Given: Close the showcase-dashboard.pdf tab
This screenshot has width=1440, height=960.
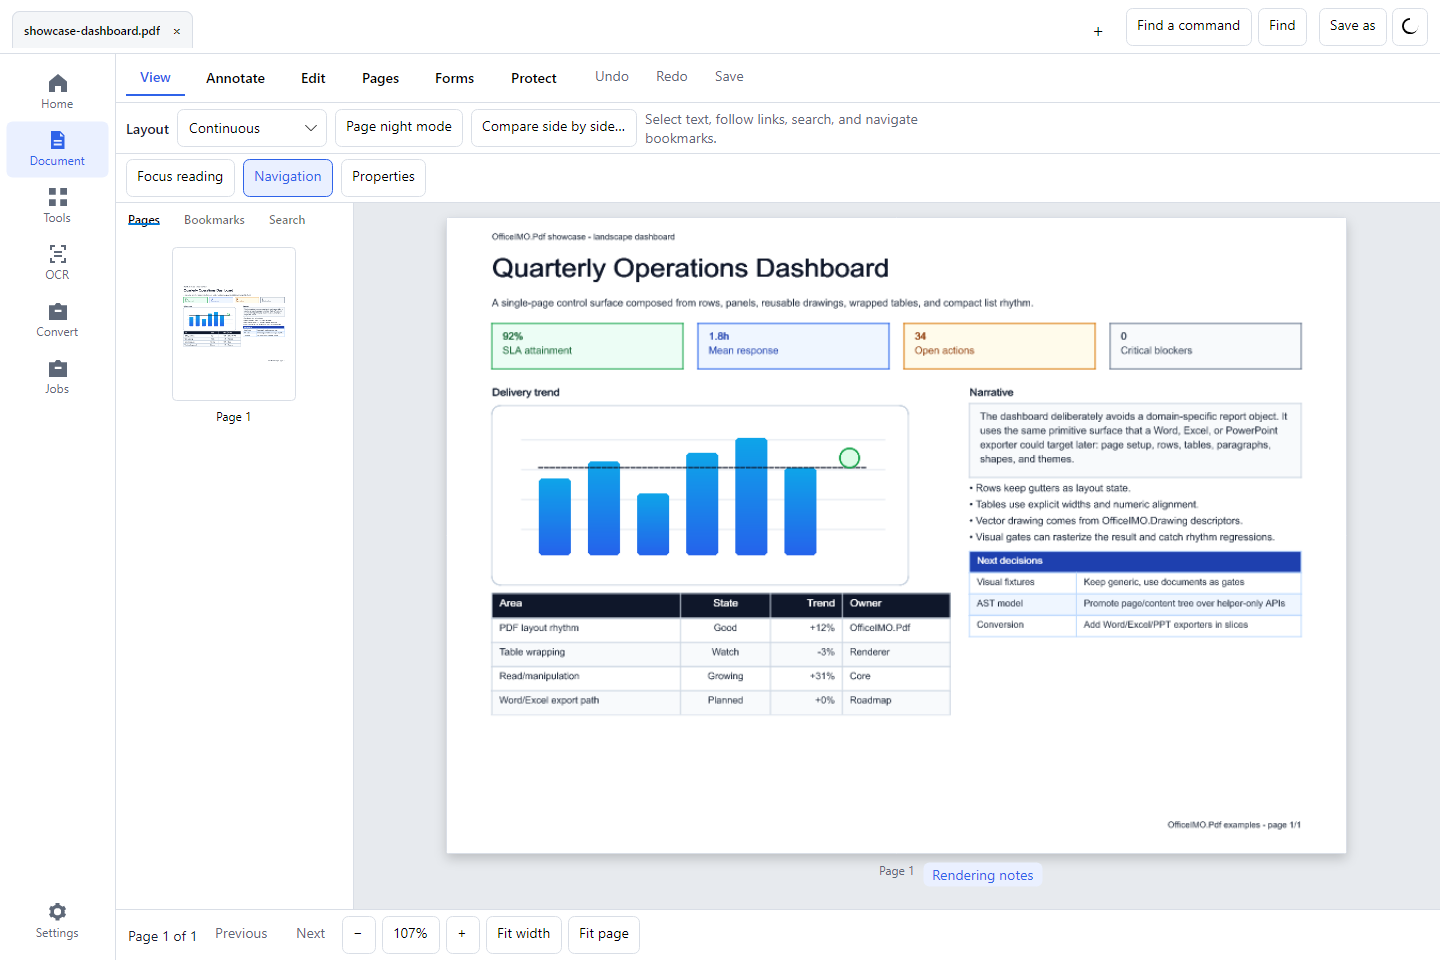Looking at the screenshot, I should (177, 31).
